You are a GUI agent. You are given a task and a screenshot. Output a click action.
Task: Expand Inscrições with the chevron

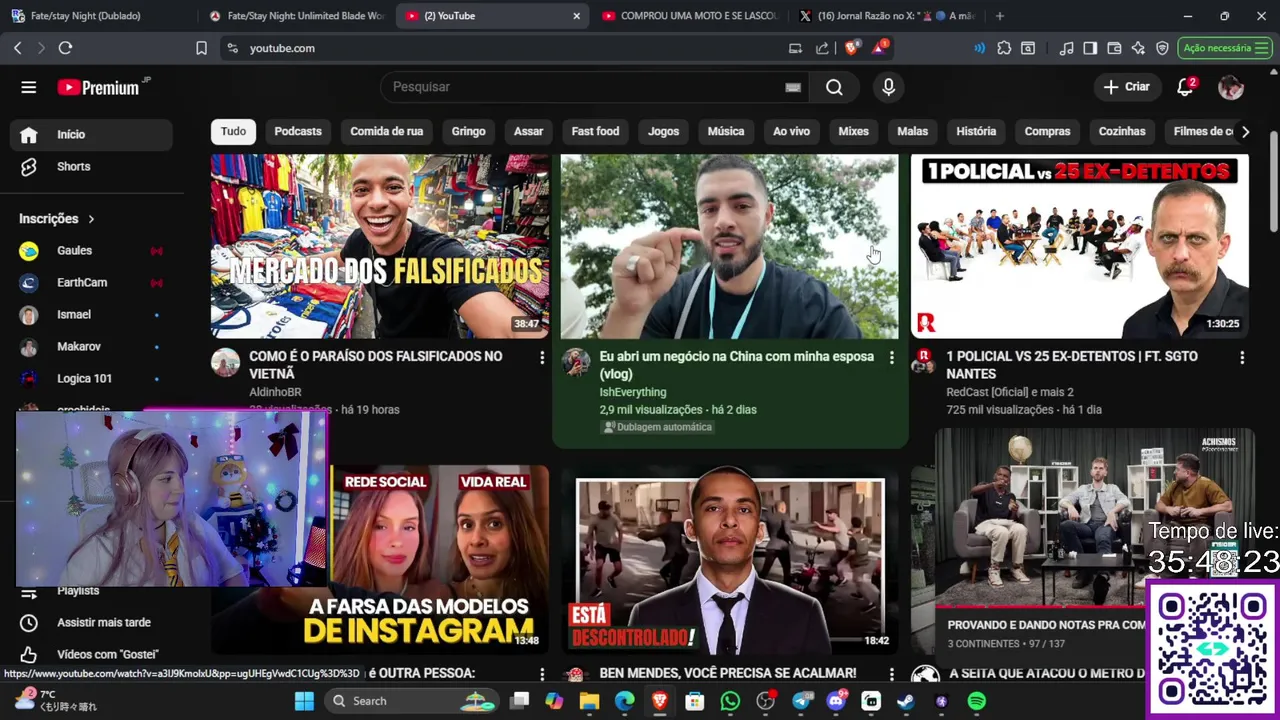[x=91, y=219]
